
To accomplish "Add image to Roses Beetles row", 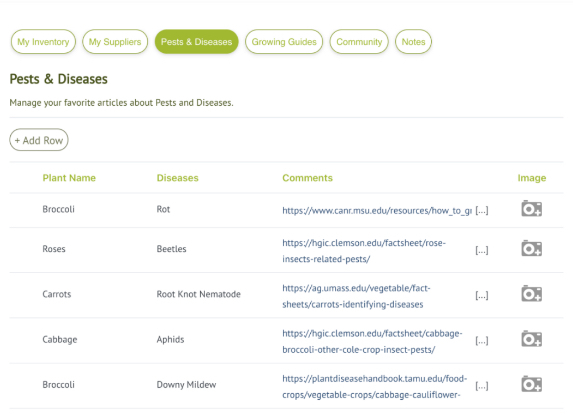I will click(531, 248).
